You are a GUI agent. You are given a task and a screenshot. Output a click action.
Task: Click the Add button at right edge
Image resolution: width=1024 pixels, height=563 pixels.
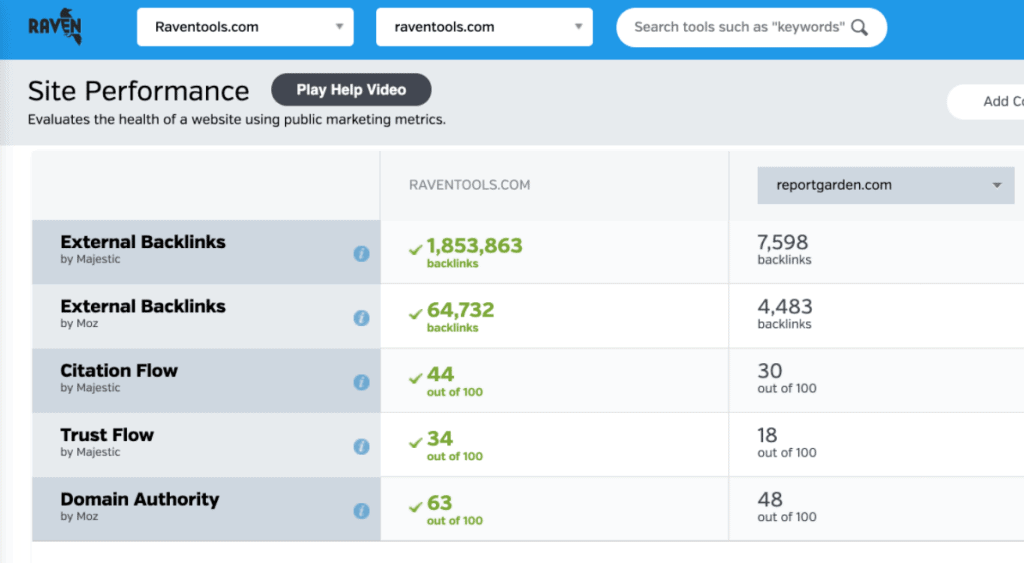click(995, 101)
